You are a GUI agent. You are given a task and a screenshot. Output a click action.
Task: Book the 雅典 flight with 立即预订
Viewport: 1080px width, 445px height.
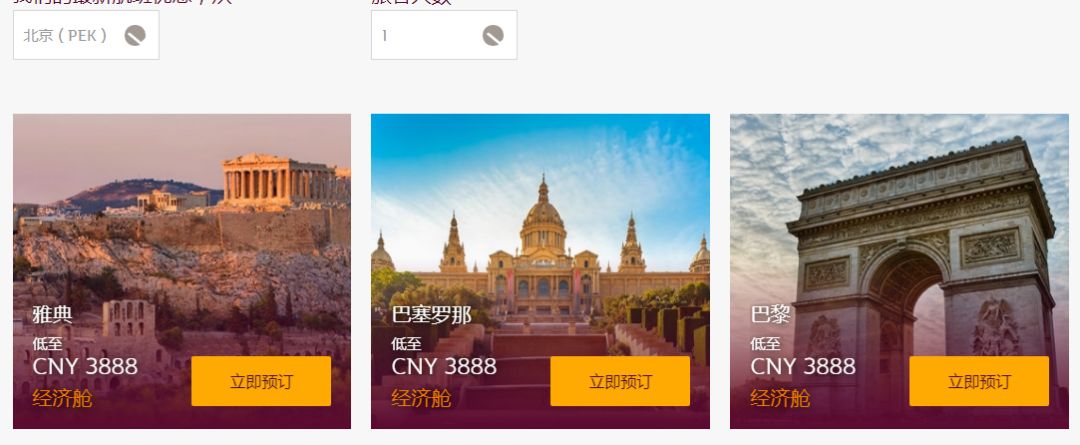[261, 381]
